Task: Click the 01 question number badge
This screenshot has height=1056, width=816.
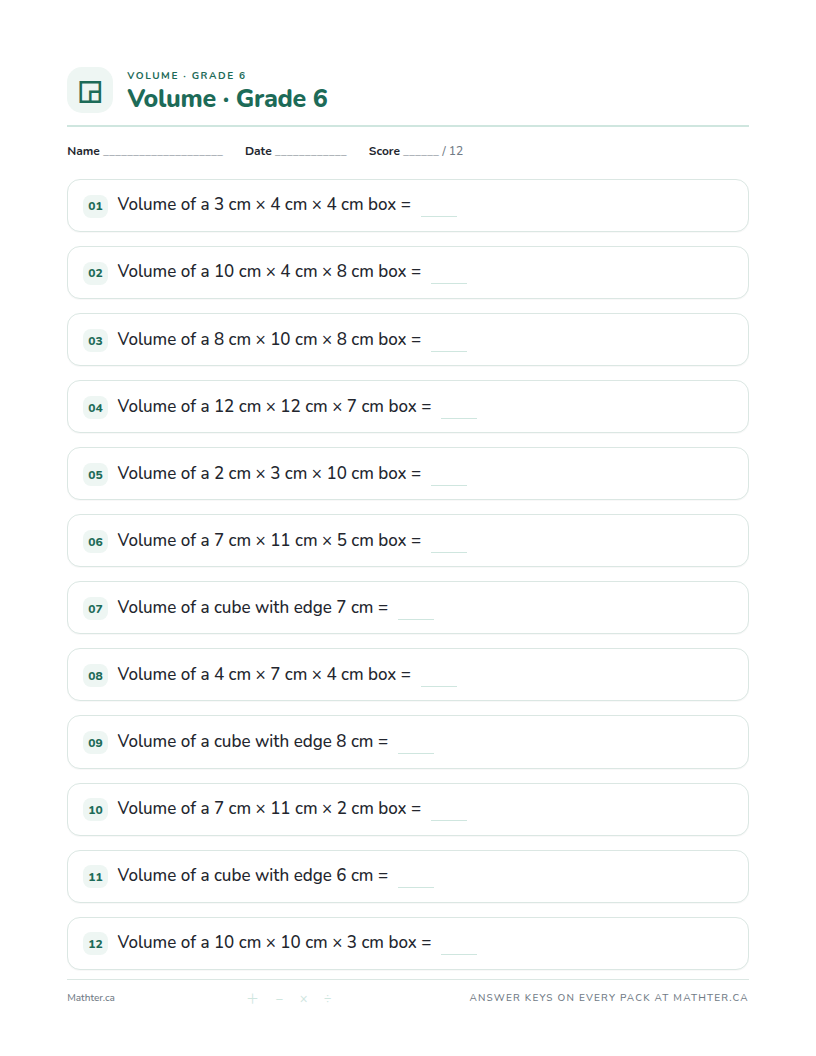Action: (96, 205)
